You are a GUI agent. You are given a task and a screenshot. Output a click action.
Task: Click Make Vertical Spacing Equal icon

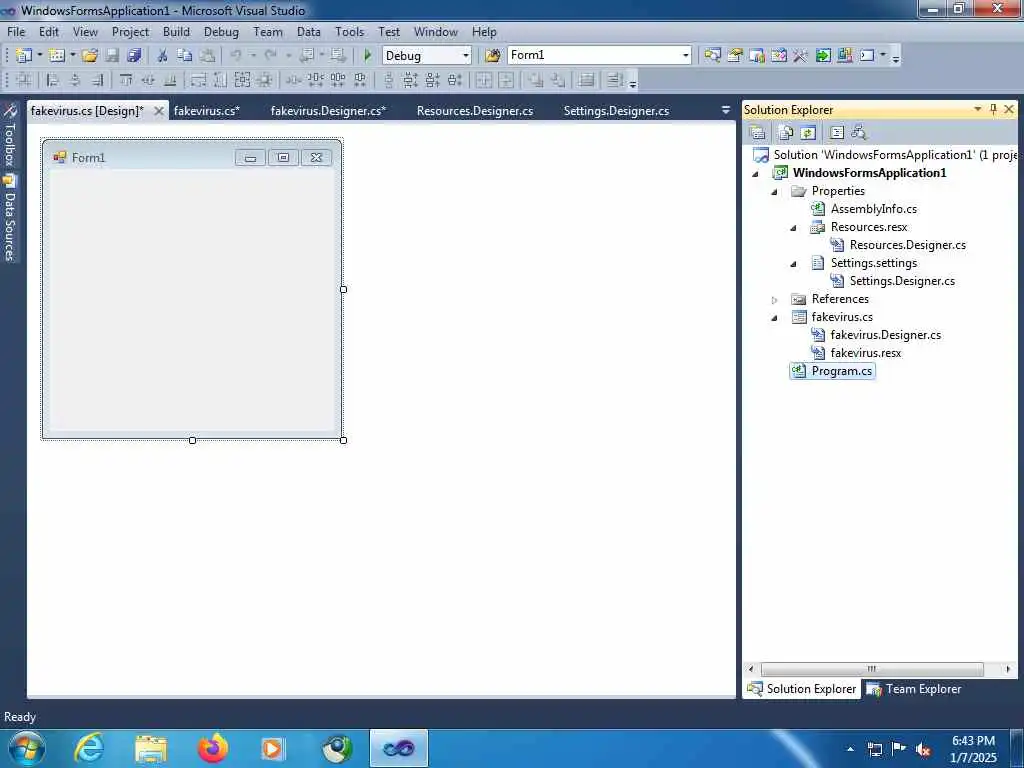389,80
